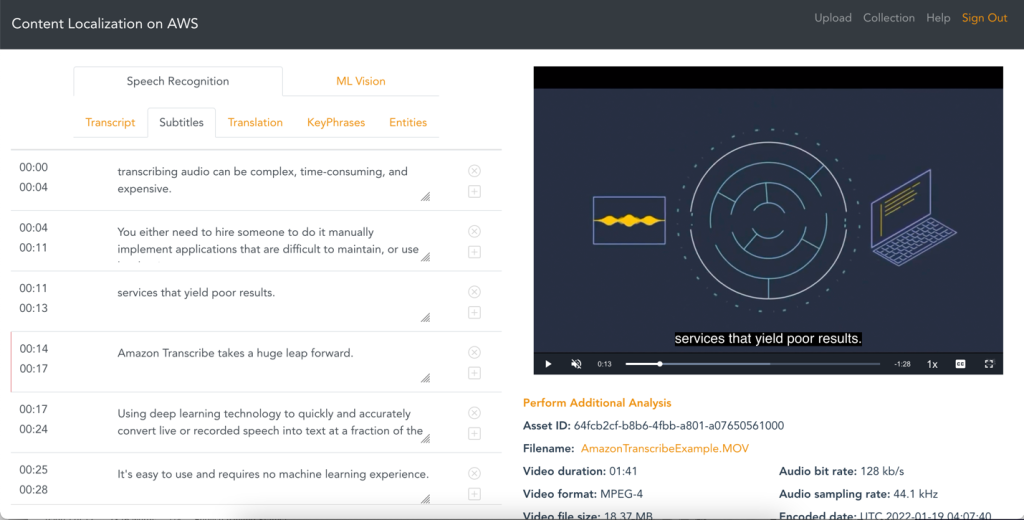Click the 00:25 start timestamp
The width and height of the screenshot is (1024, 520).
[33, 469]
